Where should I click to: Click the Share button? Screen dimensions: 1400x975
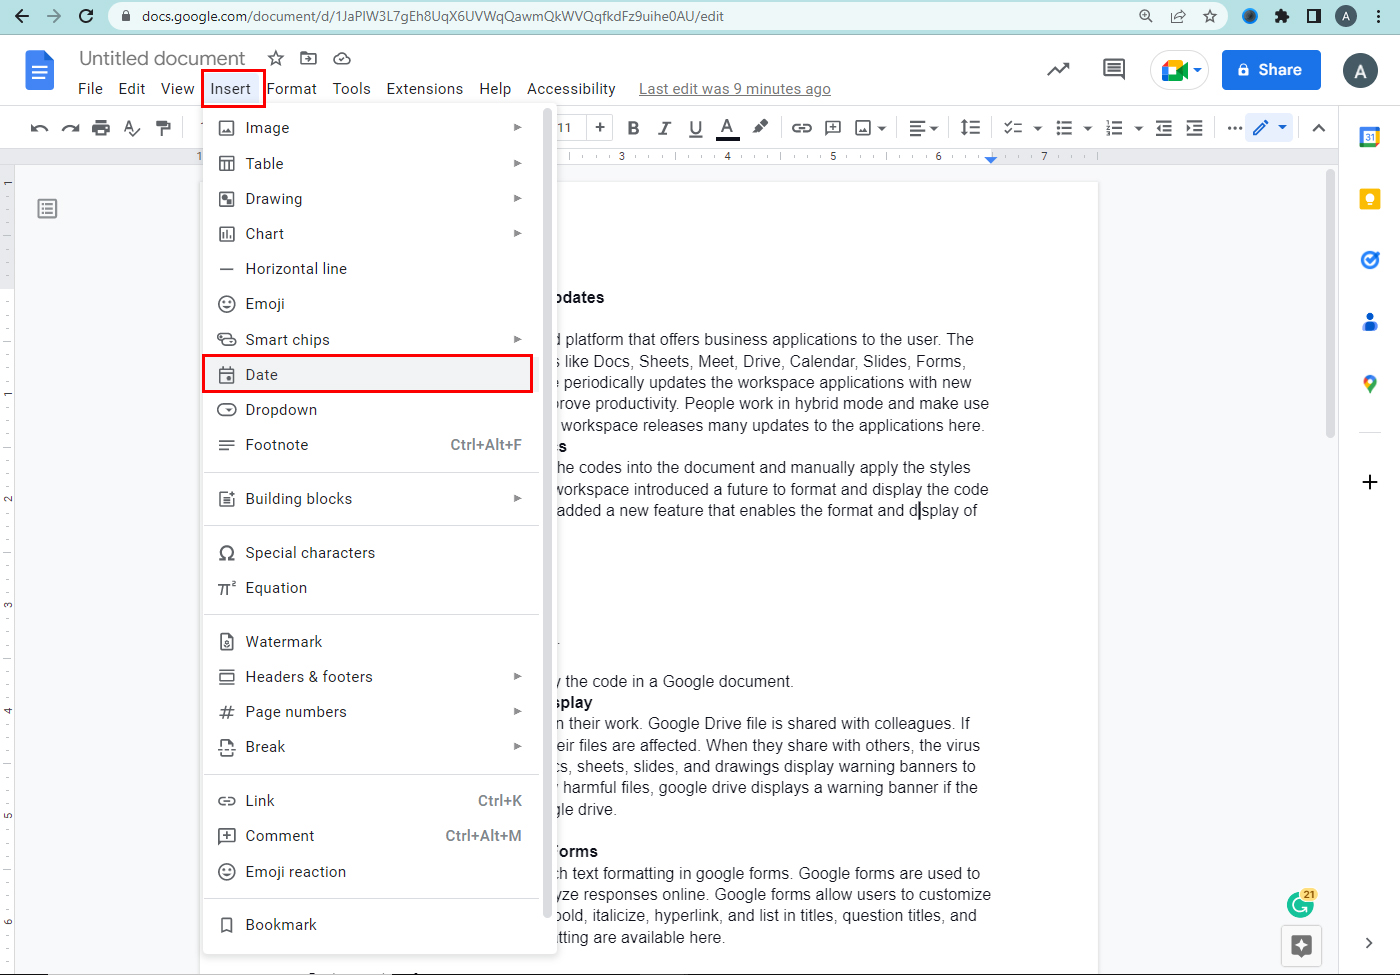point(1271,70)
